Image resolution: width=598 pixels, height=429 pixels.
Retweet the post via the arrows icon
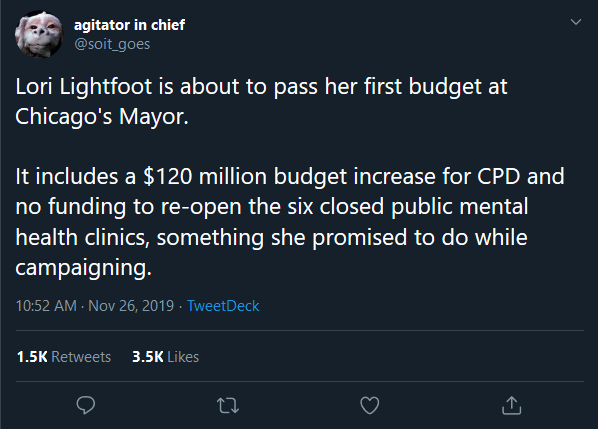click(228, 405)
